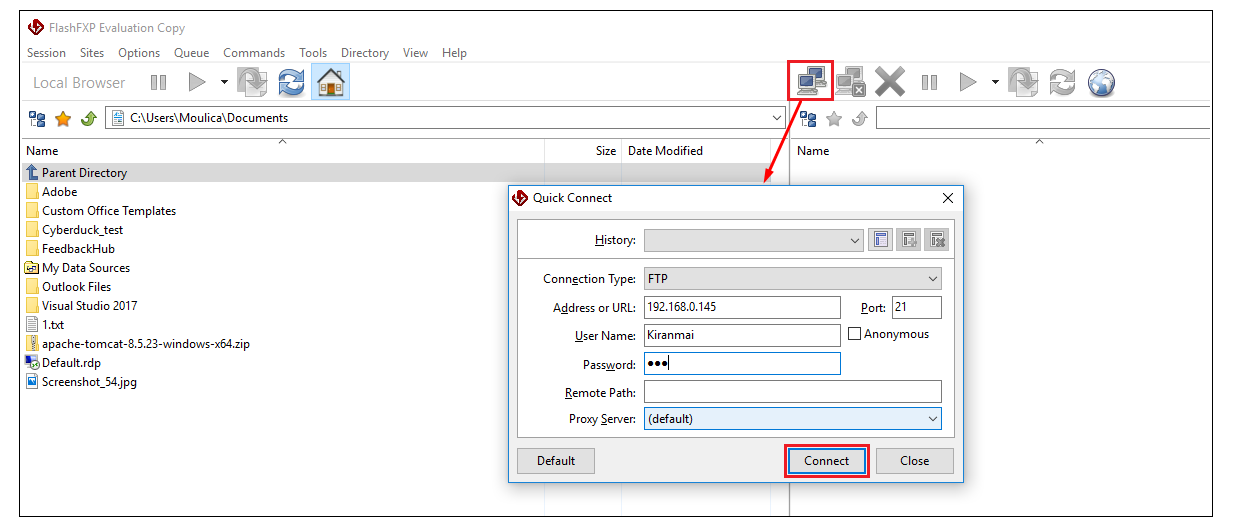
Task: Click the remote pane address bar
Action: point(1043,118)
